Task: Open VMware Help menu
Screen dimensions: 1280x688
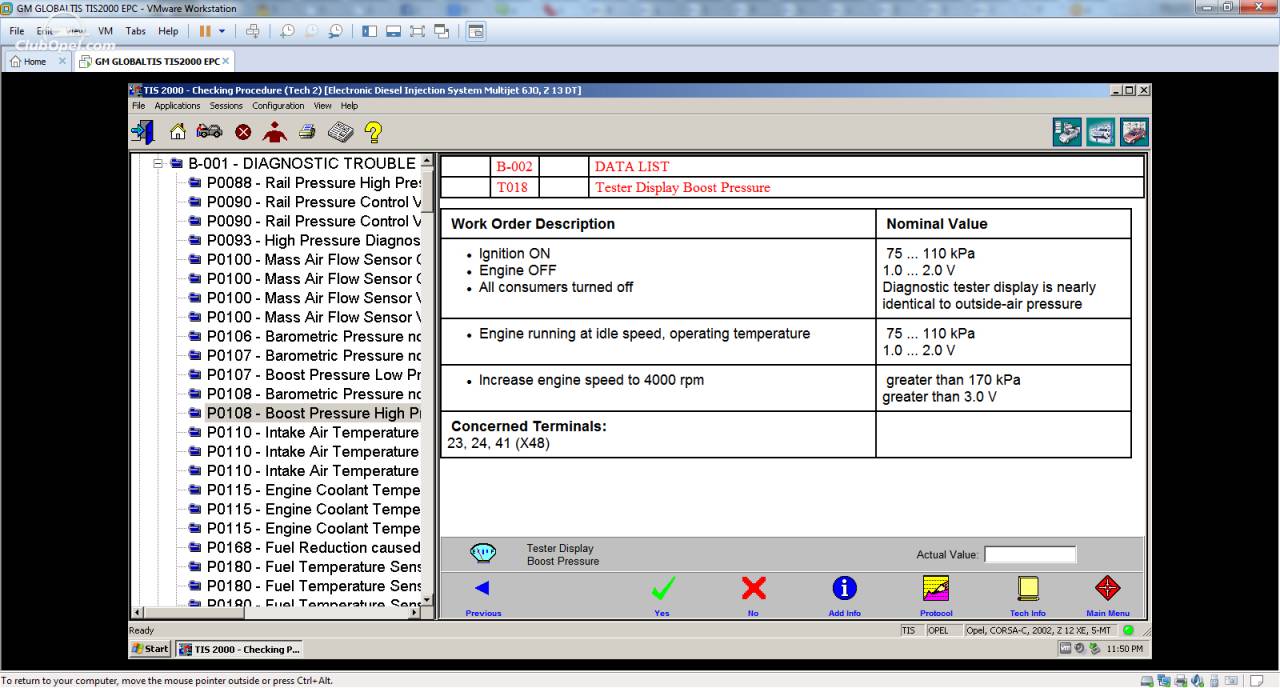Action: pyautogui.click(x=168, y=31)
